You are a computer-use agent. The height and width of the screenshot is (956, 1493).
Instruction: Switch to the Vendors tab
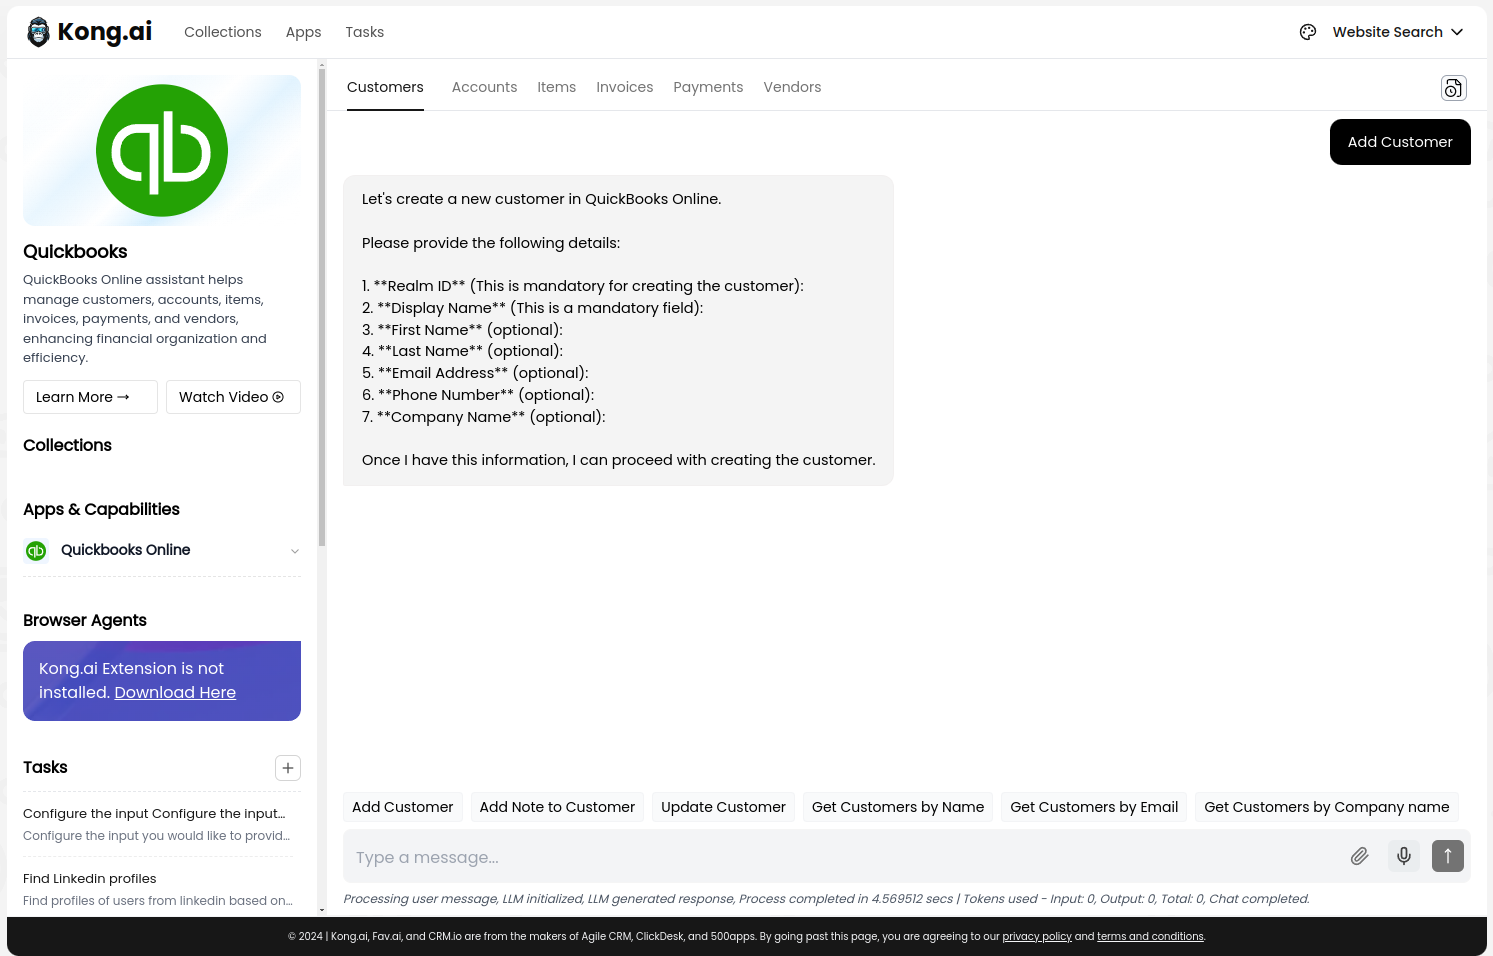792,87
